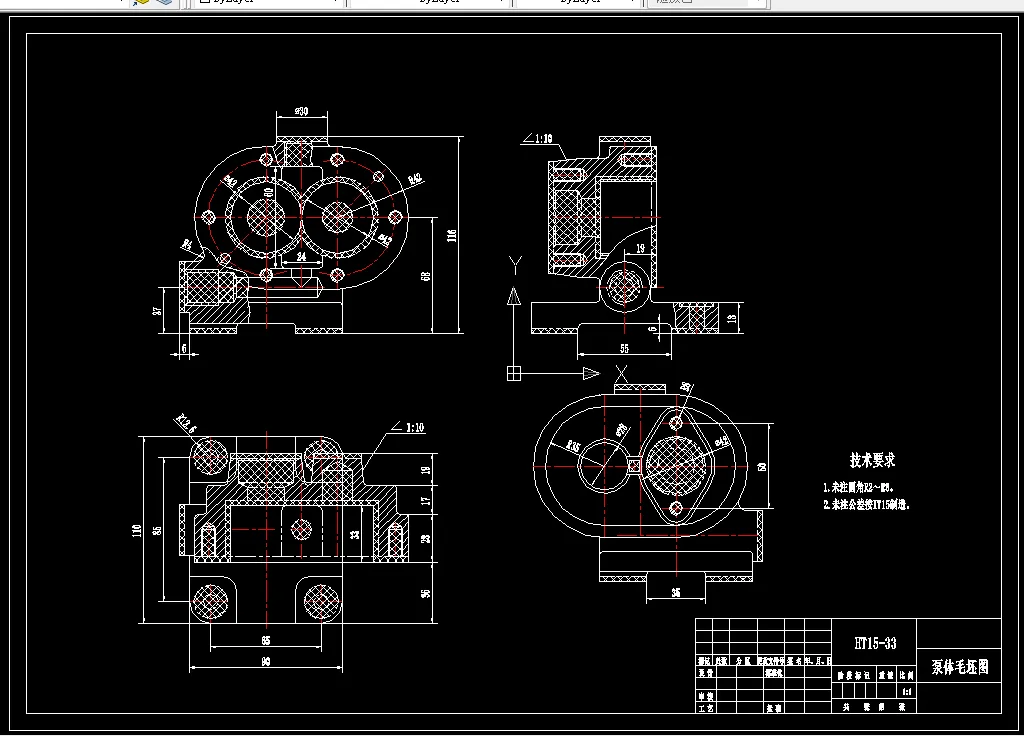This screenshot has height=736, width=1024.
Task: Click the 116 height dimension in top-left view
Action: [x=451, y=235]
